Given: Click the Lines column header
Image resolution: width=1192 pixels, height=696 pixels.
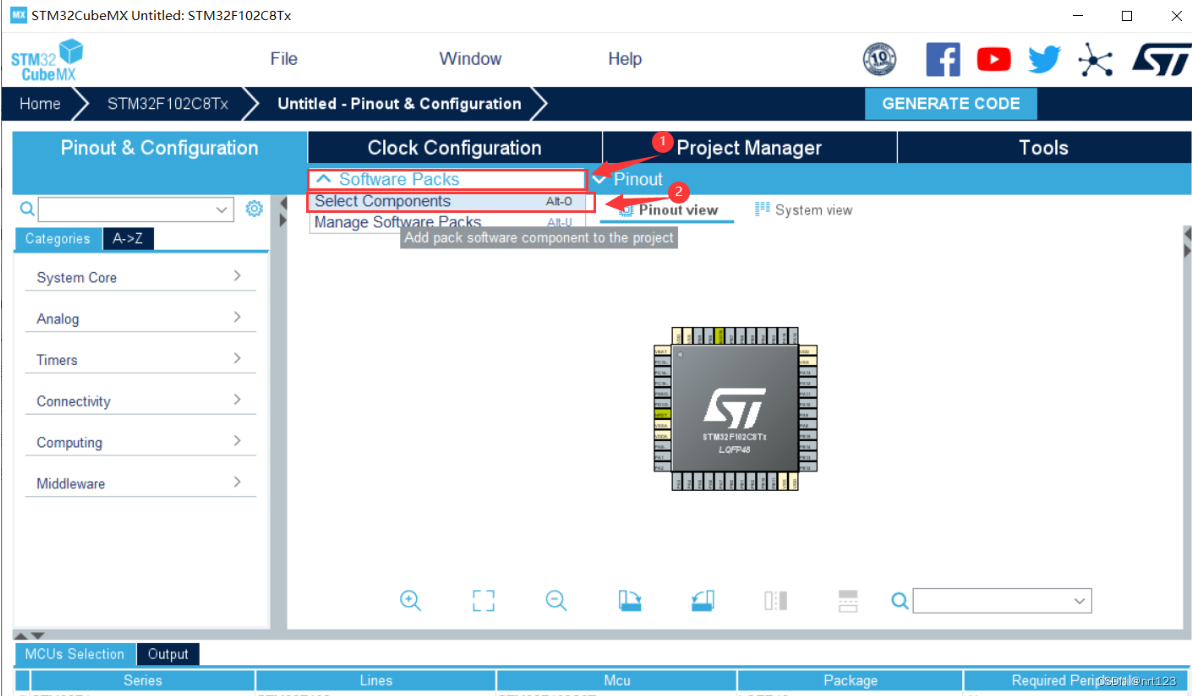Looking at the screenshot, I should [x=376, y=680].
